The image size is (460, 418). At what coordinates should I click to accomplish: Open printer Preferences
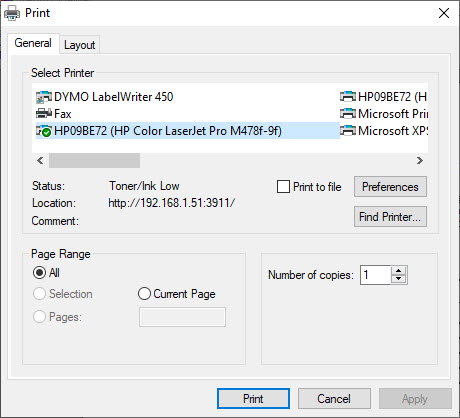[x=390, y=187]
